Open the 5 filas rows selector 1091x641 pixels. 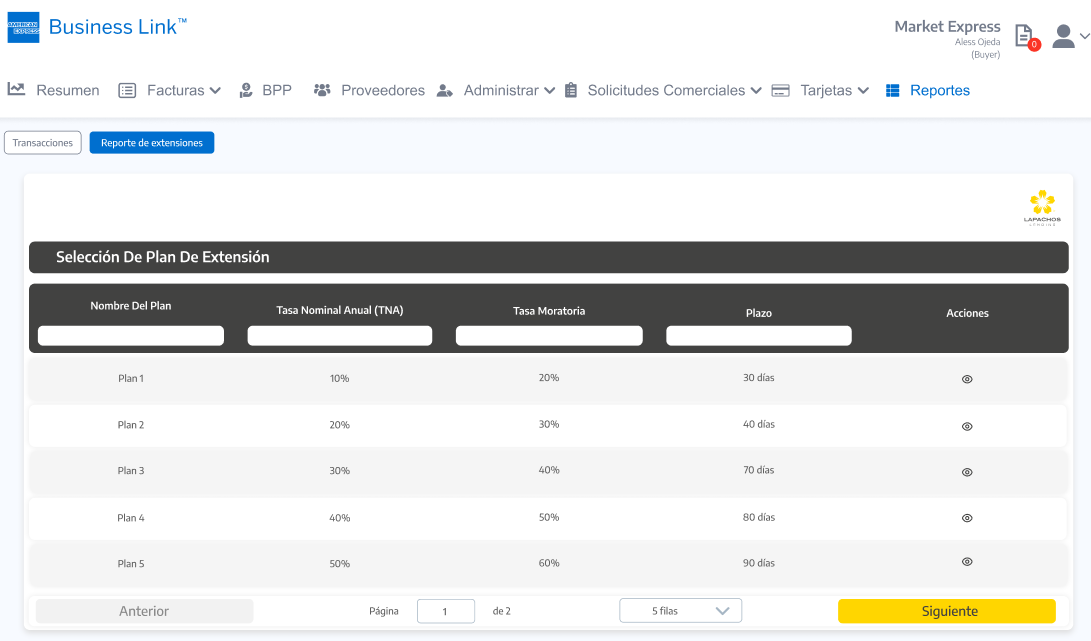point(680,611)
